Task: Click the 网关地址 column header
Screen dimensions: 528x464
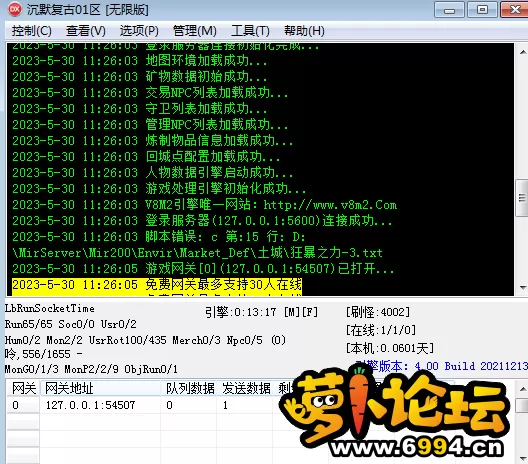Action: 100,389
